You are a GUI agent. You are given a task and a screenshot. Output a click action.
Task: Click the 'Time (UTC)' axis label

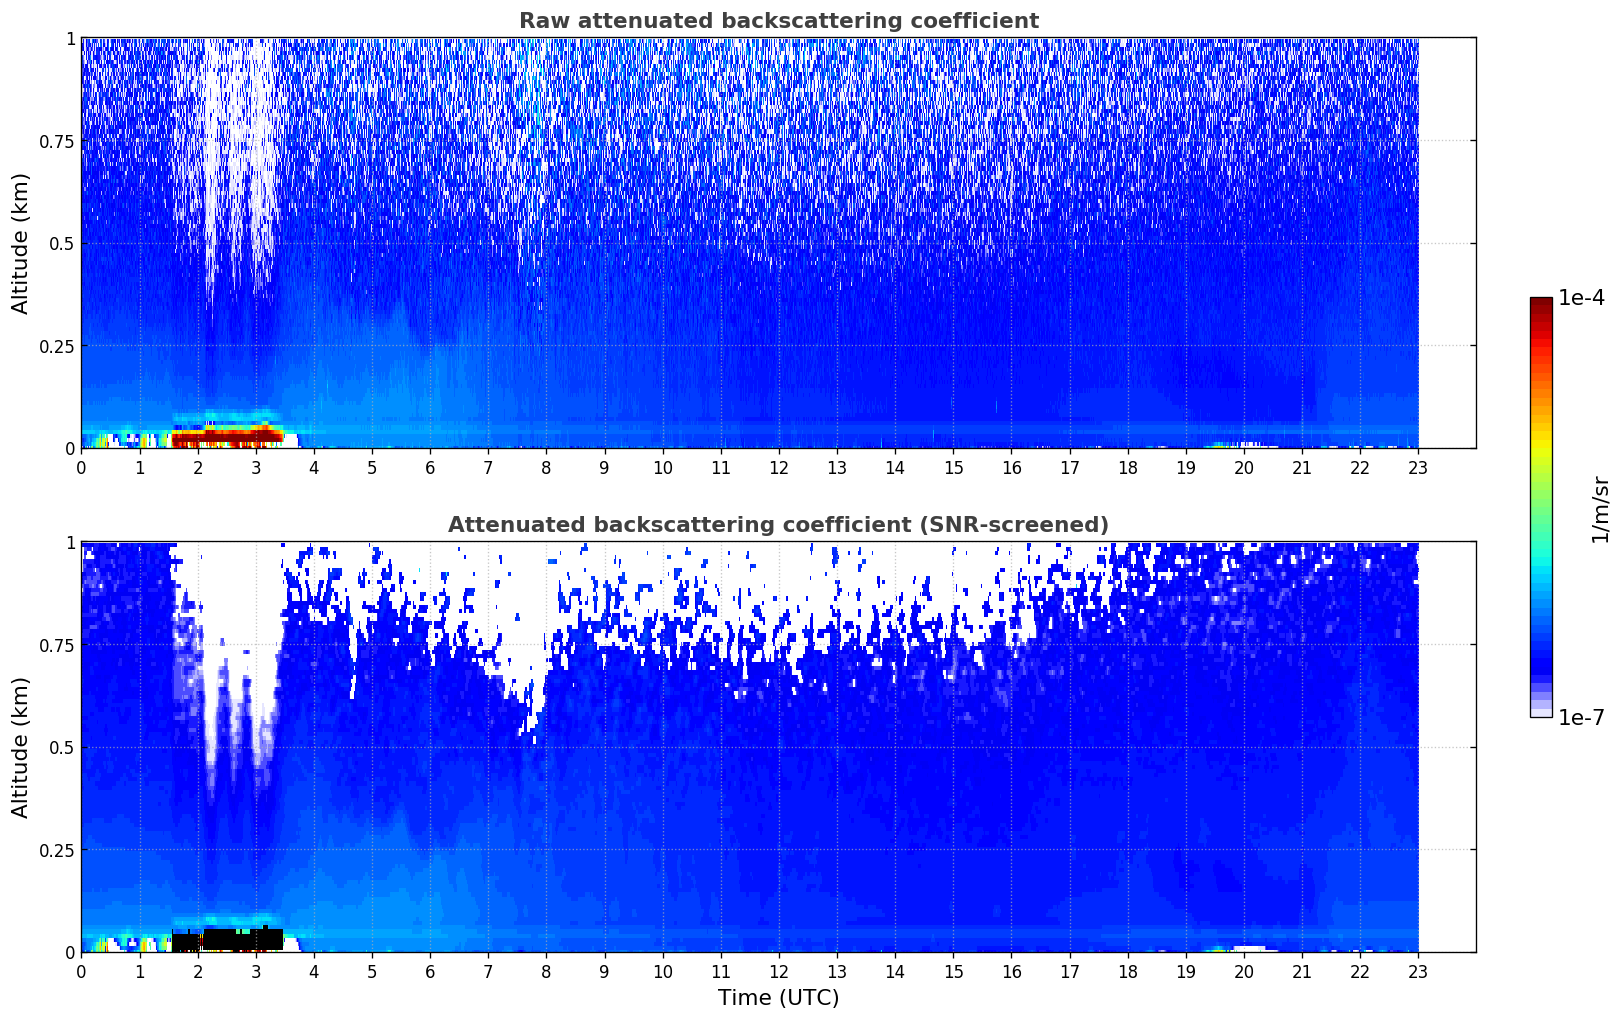click(x=778, y=998)
